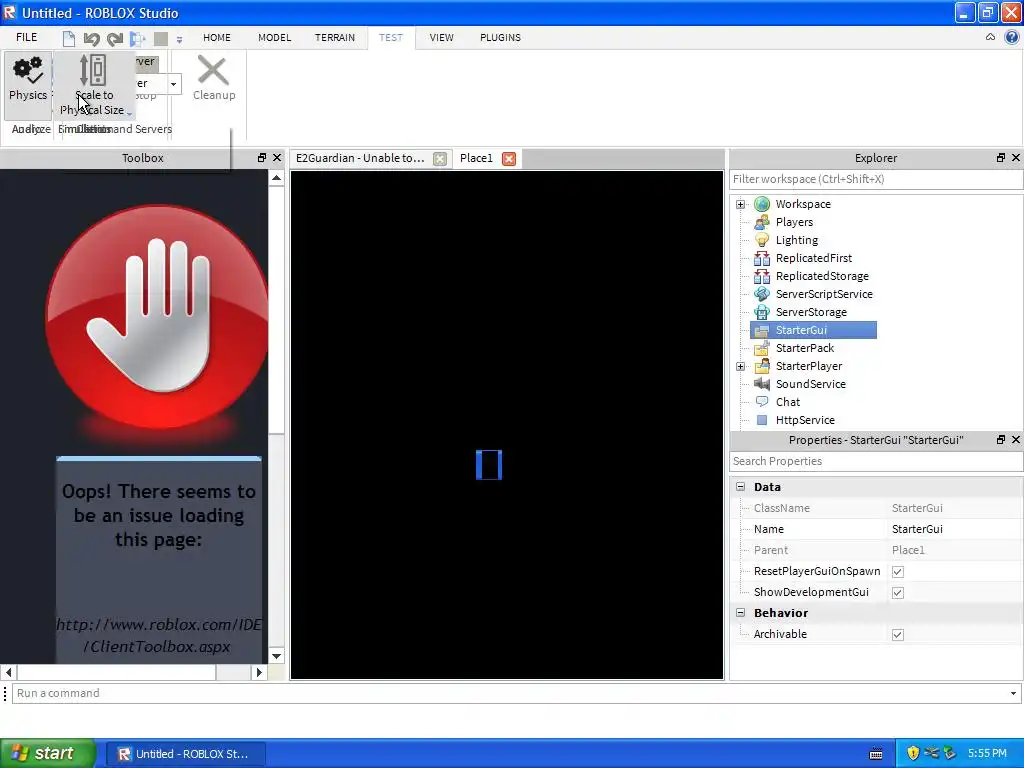Click the Cleanup X icon

[x=213, y=71]
